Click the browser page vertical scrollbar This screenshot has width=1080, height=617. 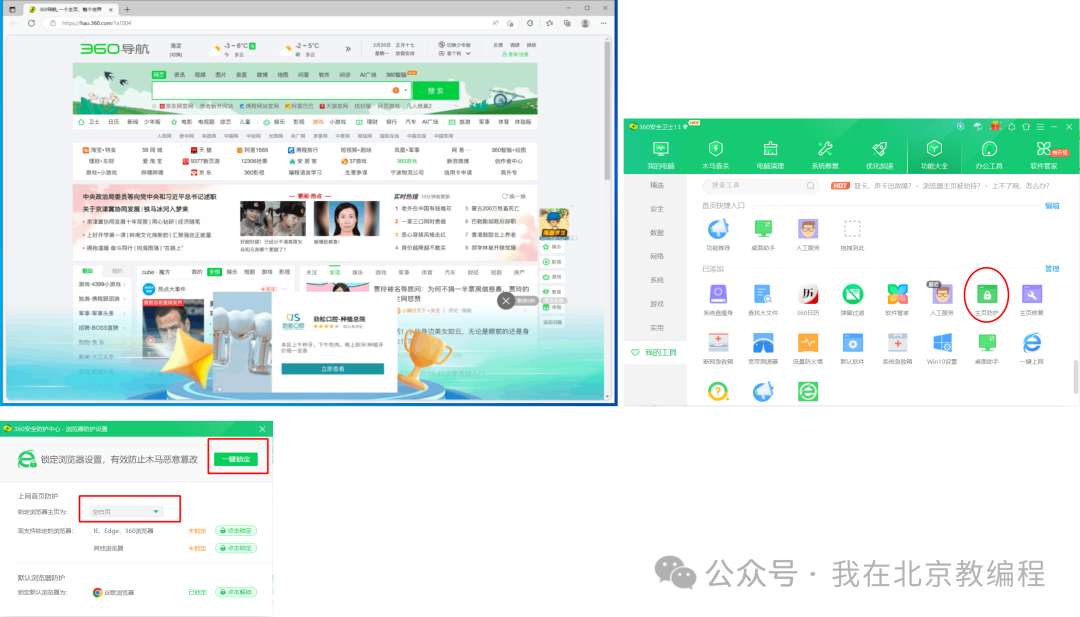pos(607,110)
